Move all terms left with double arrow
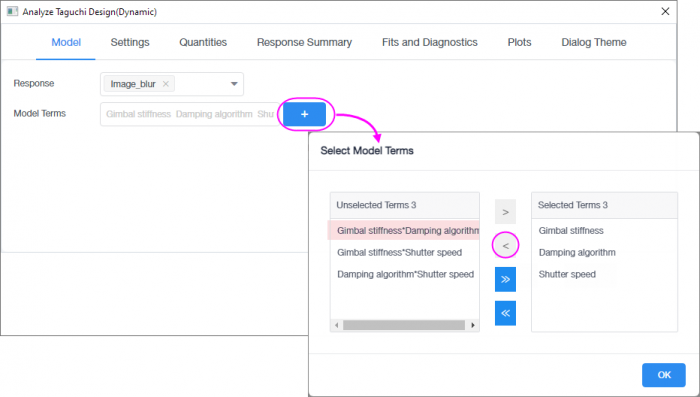Image resolution: width=700 pixels, height=397 pixels. click(x=505, y=313)
